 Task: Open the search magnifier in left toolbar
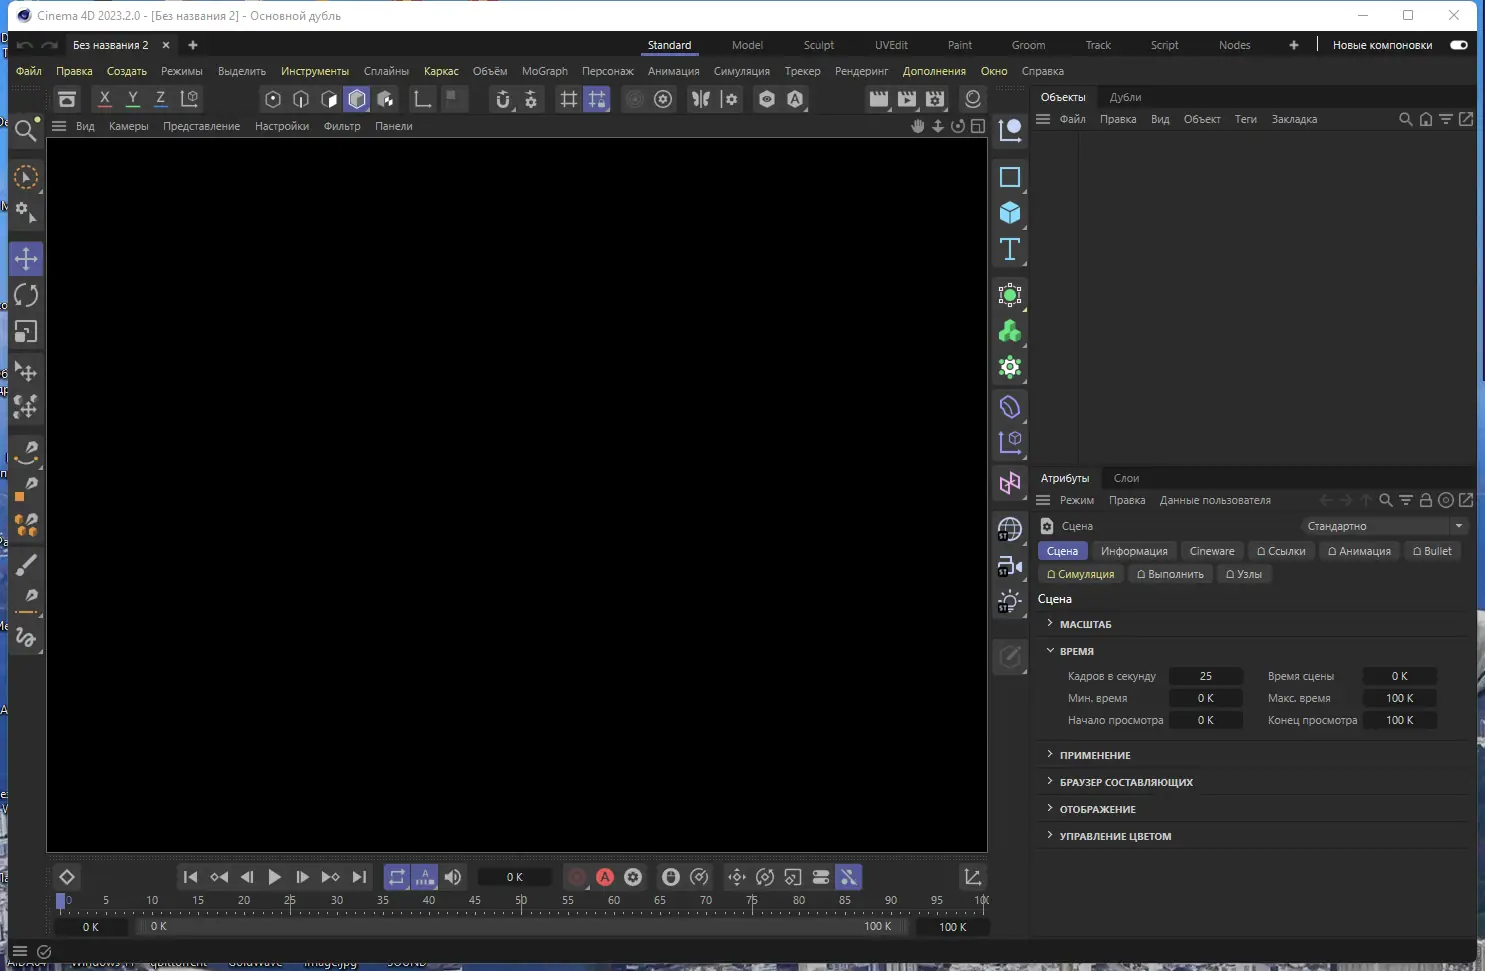[26, 129]
